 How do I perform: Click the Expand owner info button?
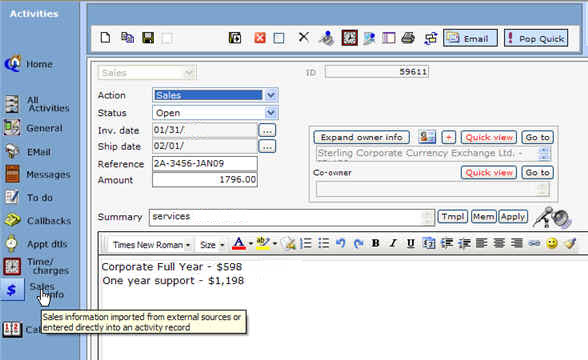point(362,137)
